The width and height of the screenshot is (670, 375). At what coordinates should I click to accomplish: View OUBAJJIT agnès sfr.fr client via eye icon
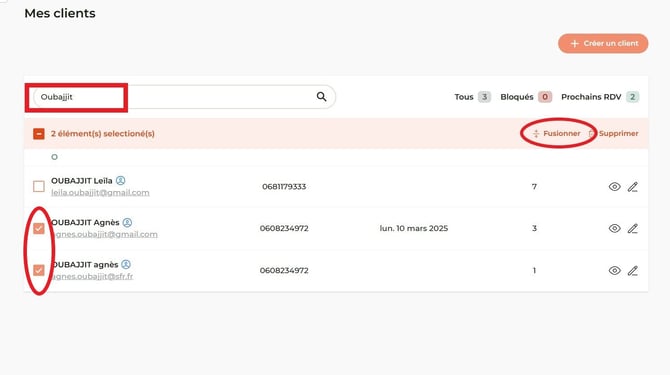coord(614,270)
